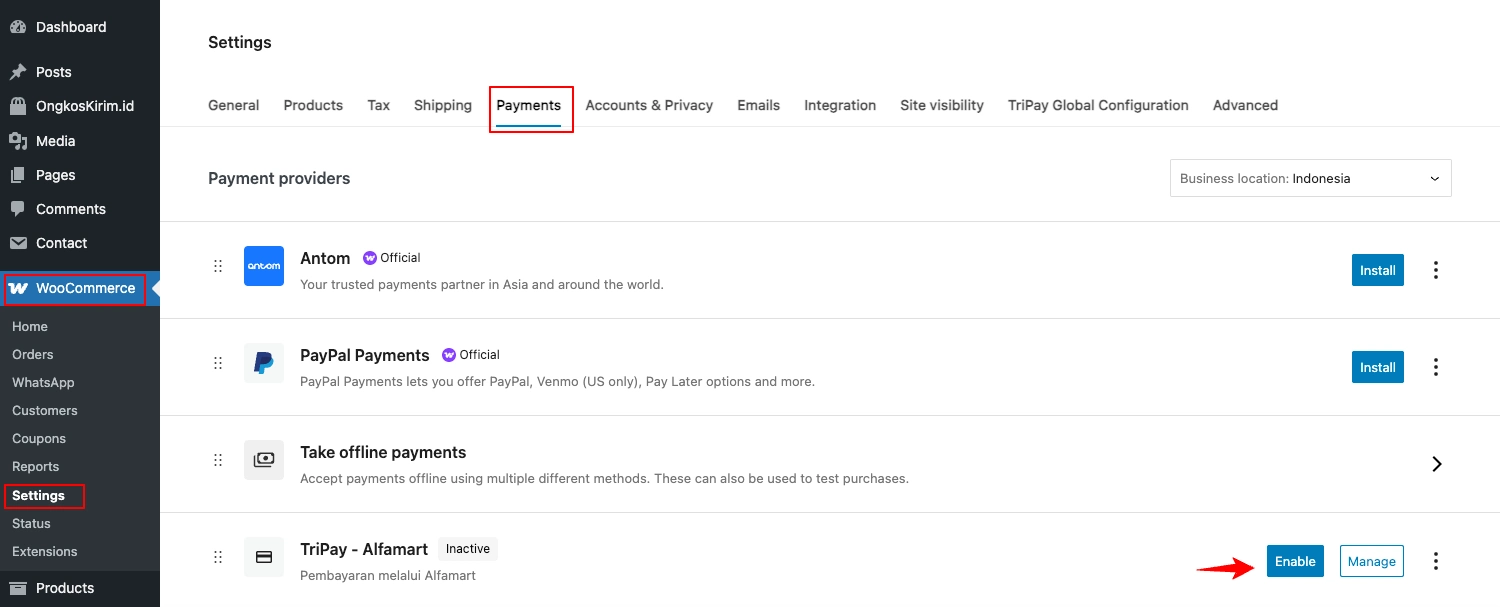The width and height of the screenshot is (1500, 607).
Task: Grab the drag handle for PayPal Payments
Action: (218, 363)
